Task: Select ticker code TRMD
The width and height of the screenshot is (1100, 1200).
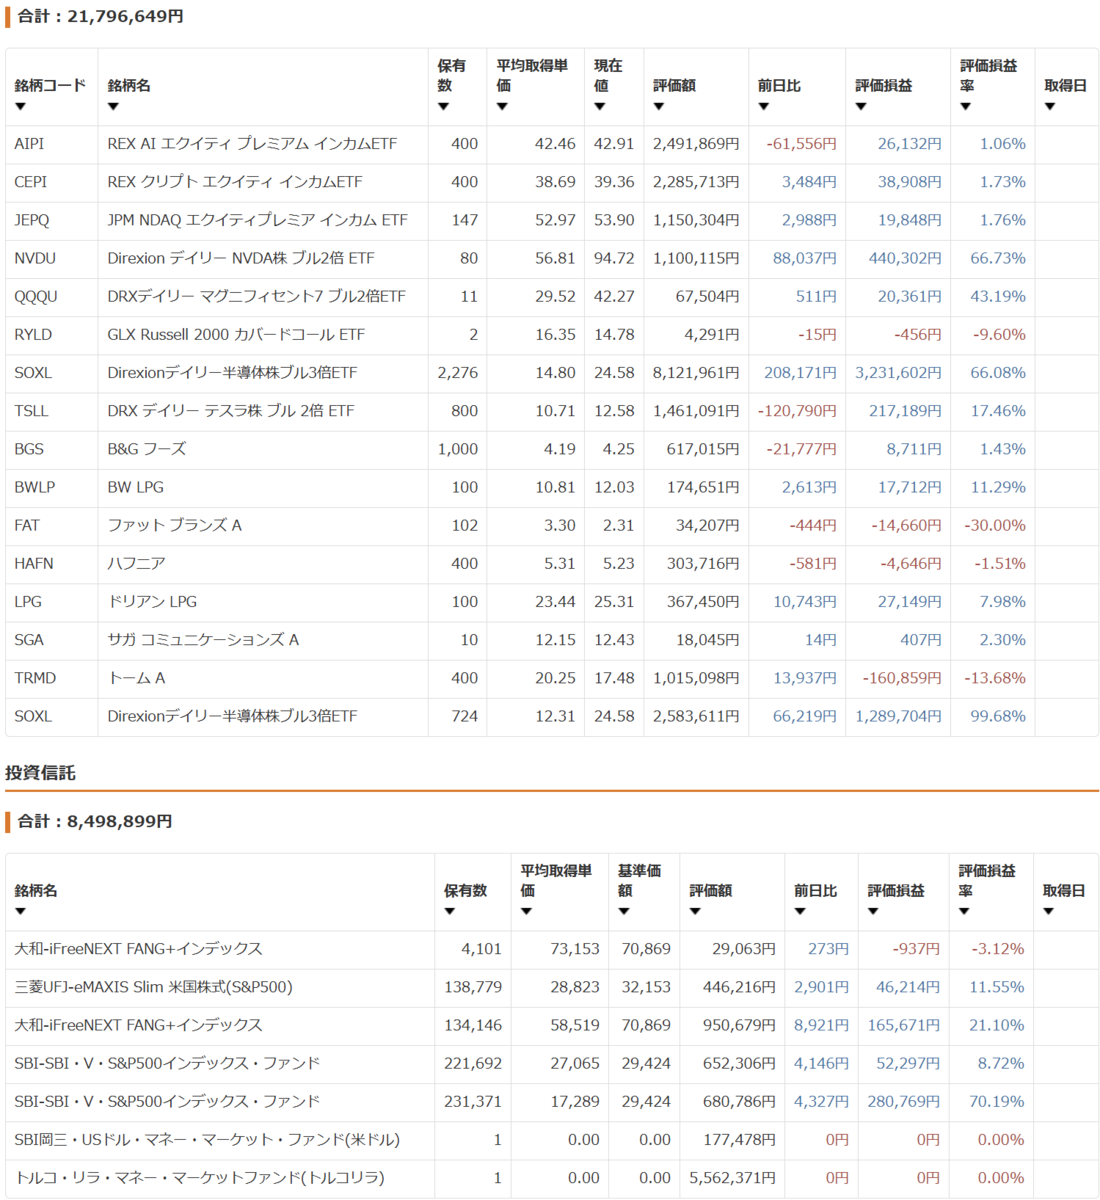Action: 35,678
